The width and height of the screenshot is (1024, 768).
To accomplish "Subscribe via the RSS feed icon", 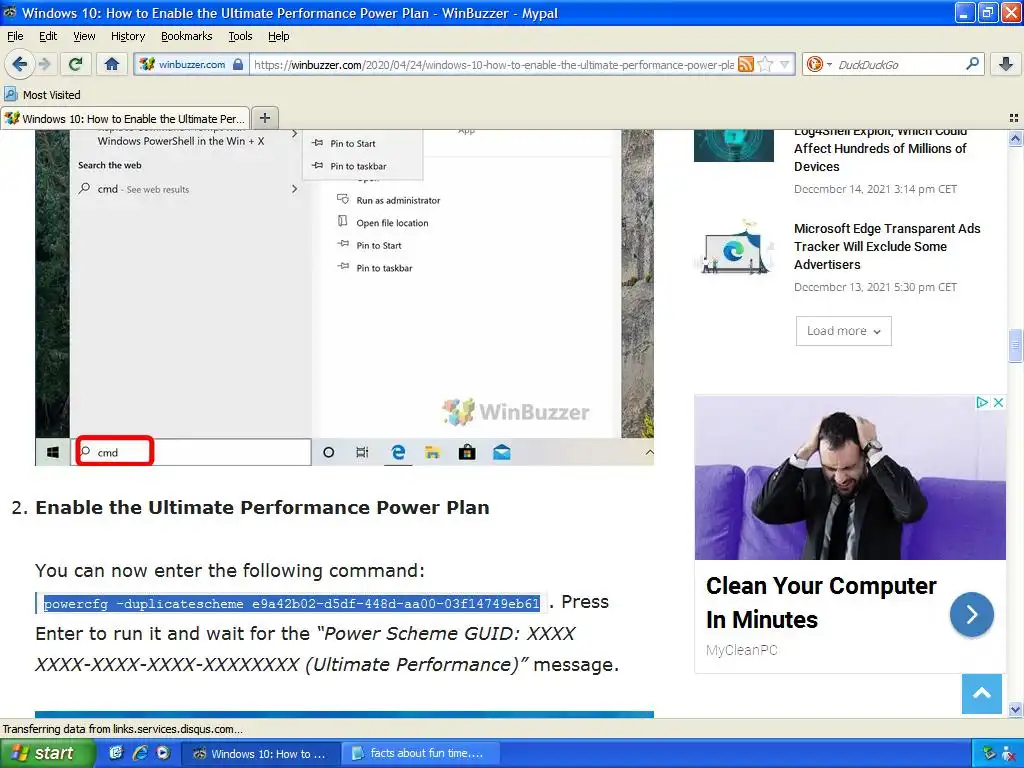I will [745, 64].
